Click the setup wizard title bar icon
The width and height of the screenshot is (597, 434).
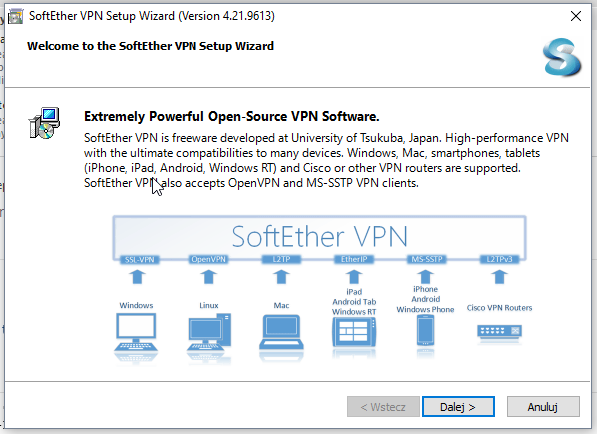(x=16, y=16)
